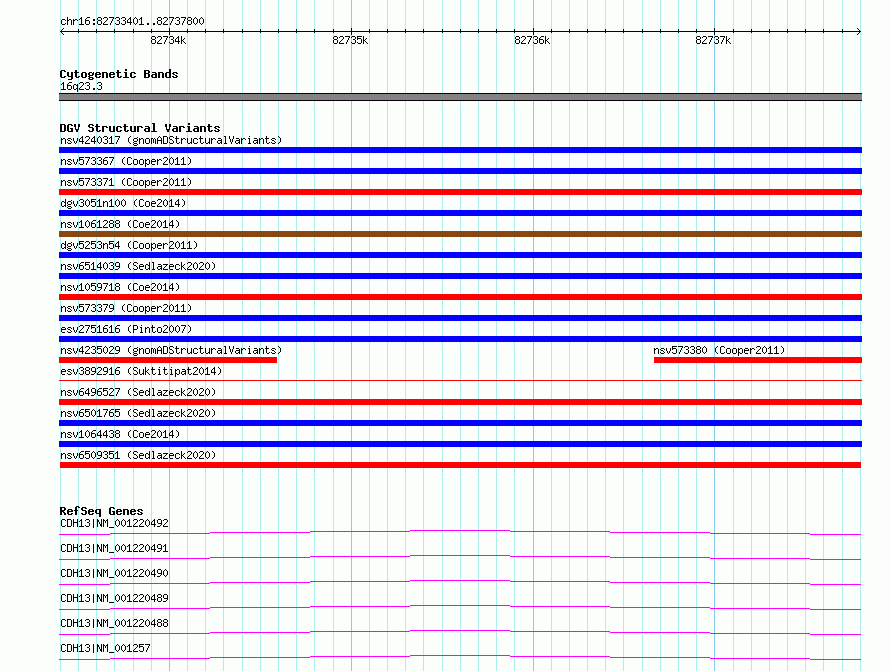Image resolution: width=890 pixels, height=671 pixels.
Task: Open the esv2751616 (Pinto2007) variant label
Action: click(126, 329)
